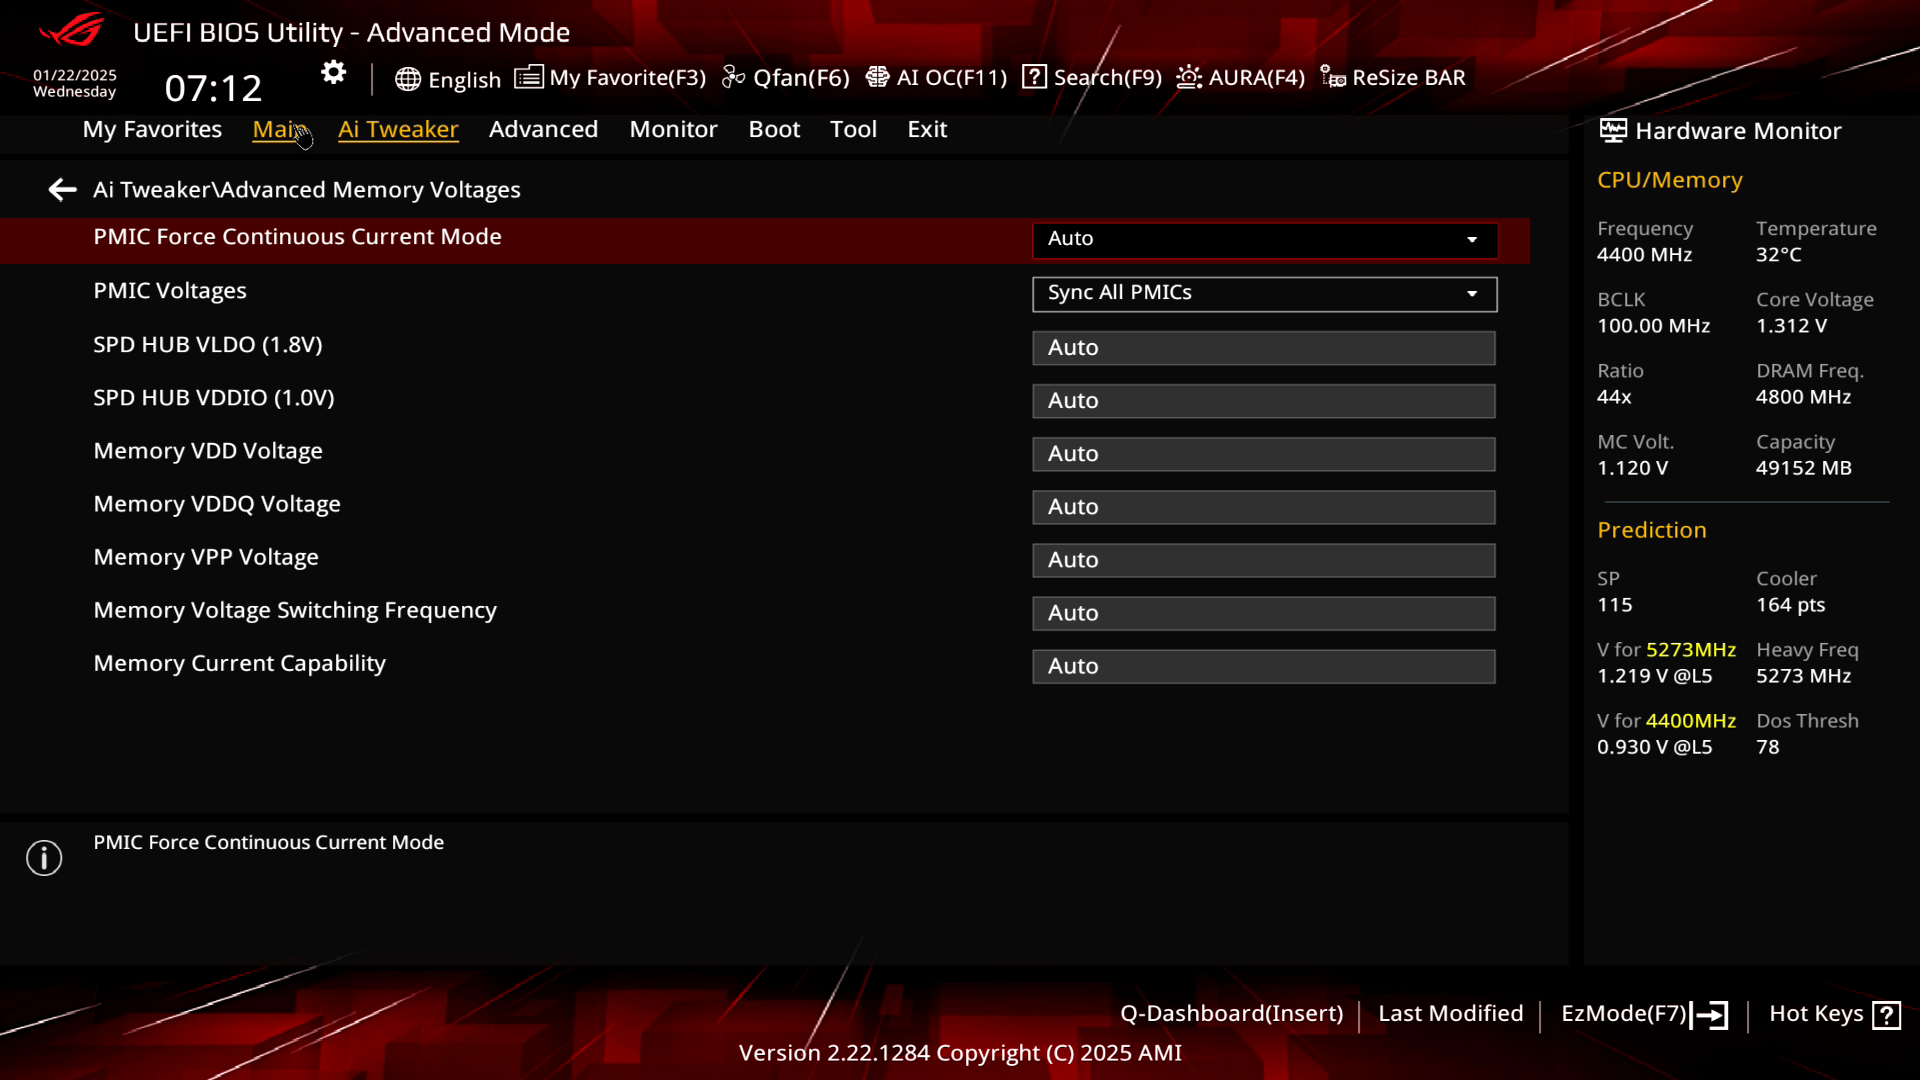This screenshot has height=1080, width=1920.
Task: Switch to the Advanced tab
Action: click(x=543, y=129)
